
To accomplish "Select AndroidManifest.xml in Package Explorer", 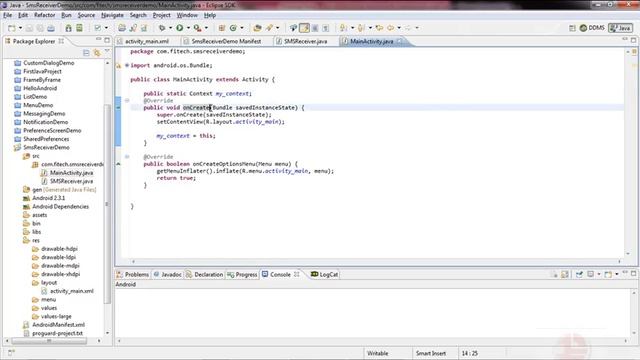I will pyautogui.click(x=58, y=325).
